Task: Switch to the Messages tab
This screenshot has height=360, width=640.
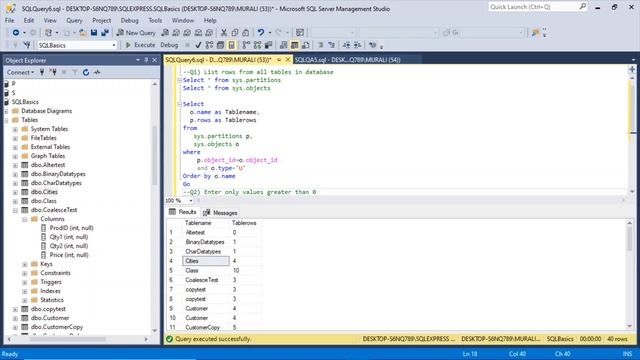Action: pos(220,213)
